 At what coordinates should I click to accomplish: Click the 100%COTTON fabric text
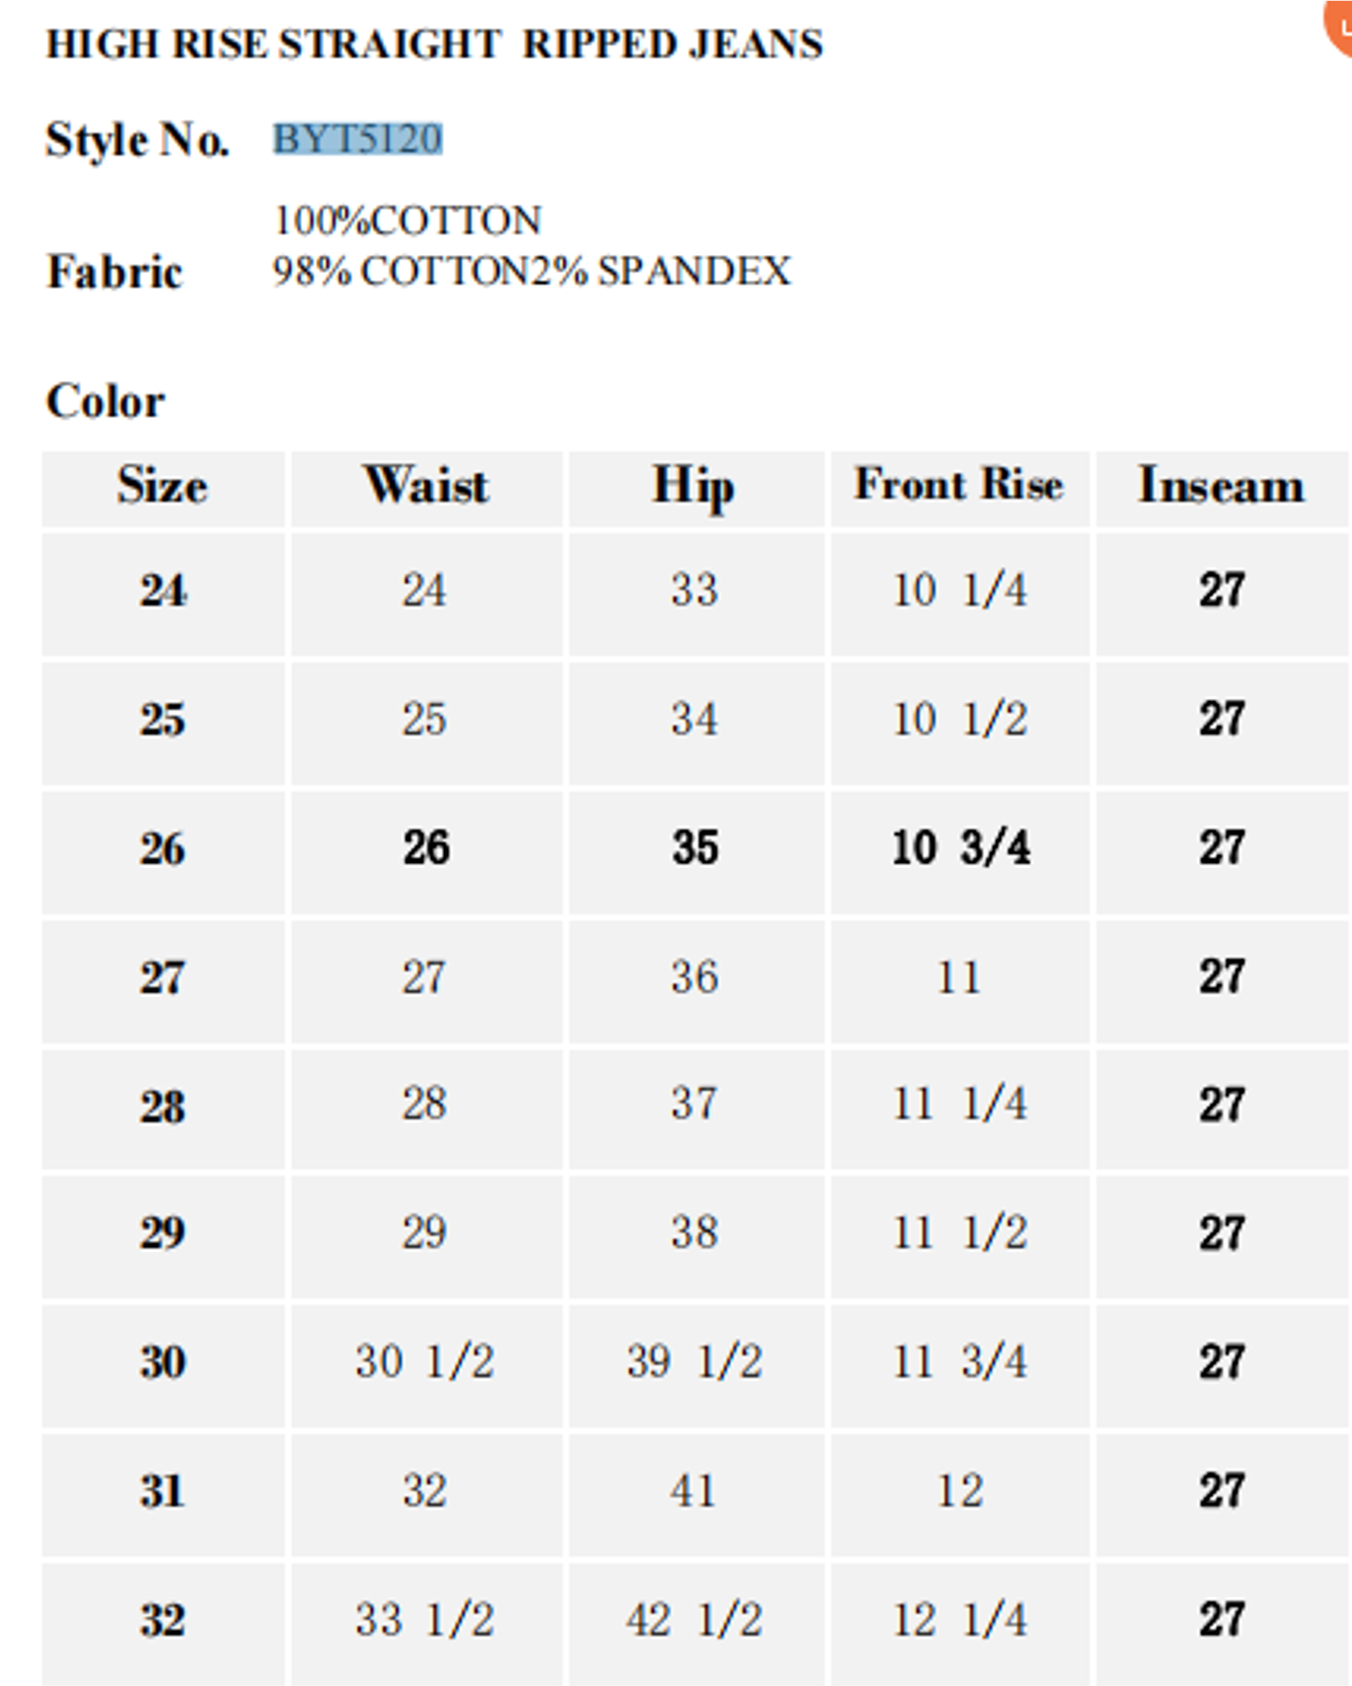[407, 221]
